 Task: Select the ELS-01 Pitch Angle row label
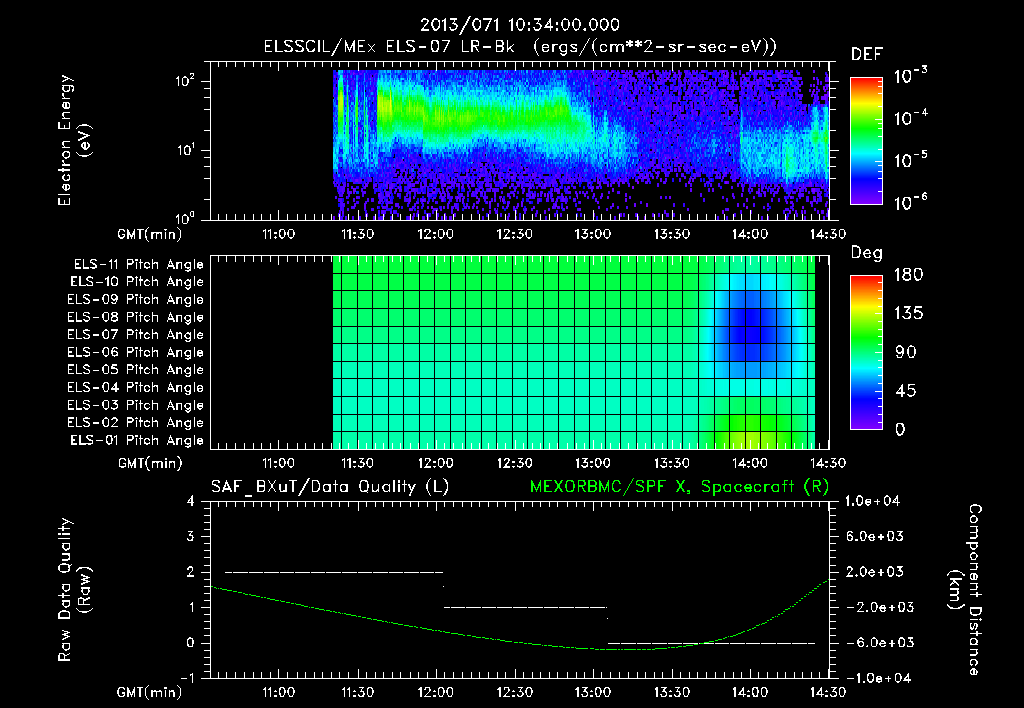click(137, 440)
